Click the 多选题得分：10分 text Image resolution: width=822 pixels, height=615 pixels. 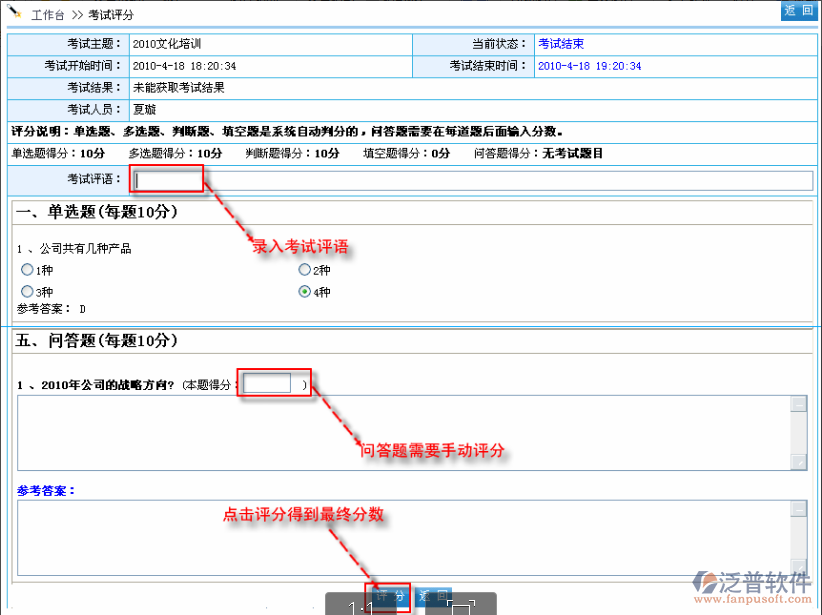tap(176, 154)
